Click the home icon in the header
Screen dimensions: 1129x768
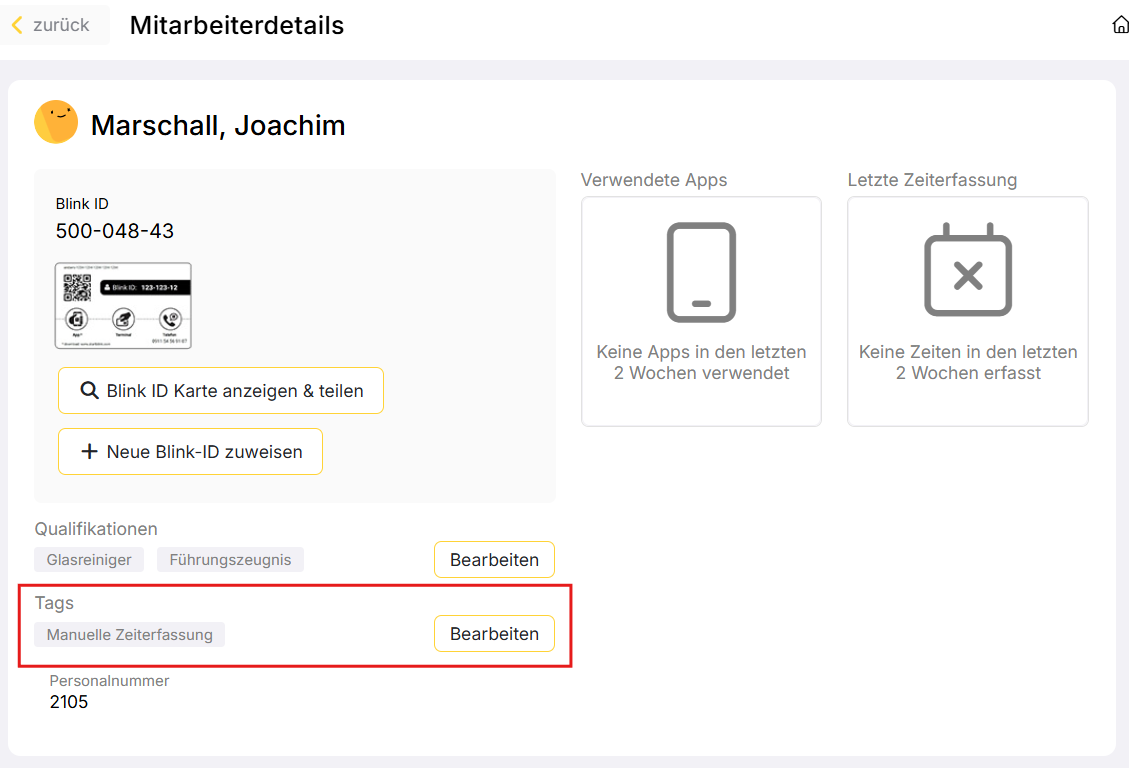pyautogui.click(x=1120, y=25)
